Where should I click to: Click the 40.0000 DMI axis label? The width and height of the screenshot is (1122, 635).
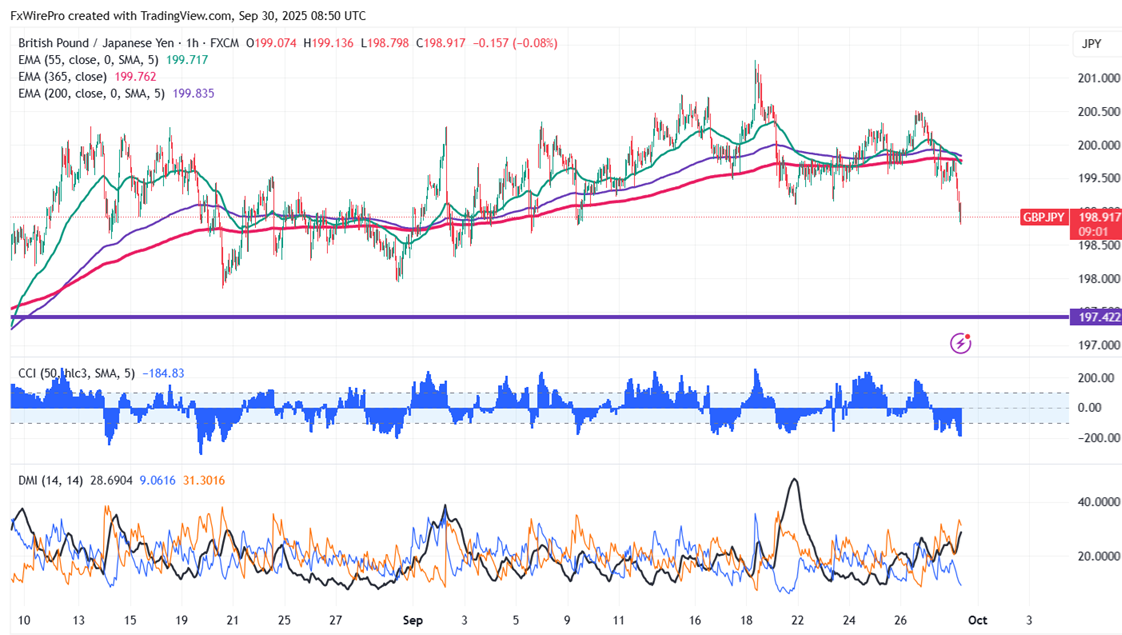[x=1098, y=502]
